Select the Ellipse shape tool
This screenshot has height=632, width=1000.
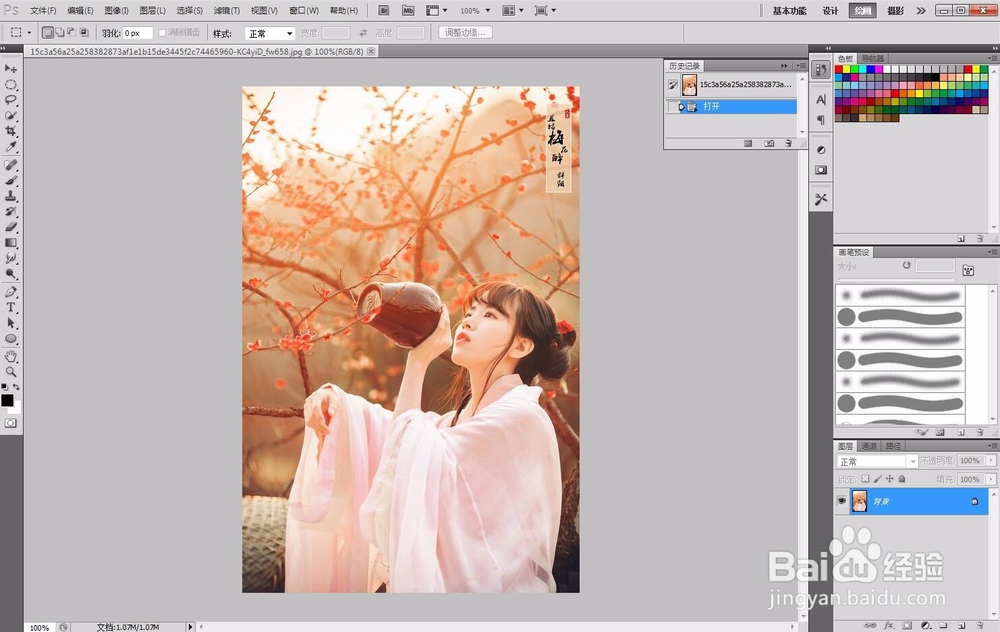[x=11, y=339]
